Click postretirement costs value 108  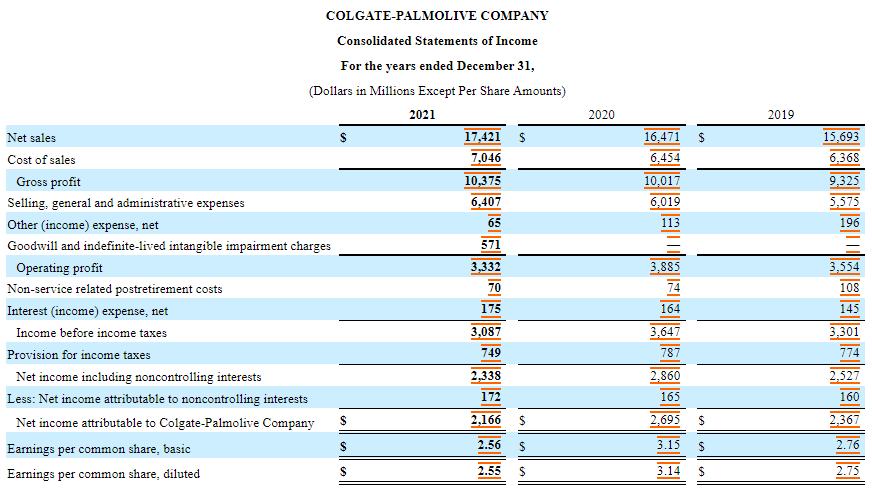tap(849, 288)
